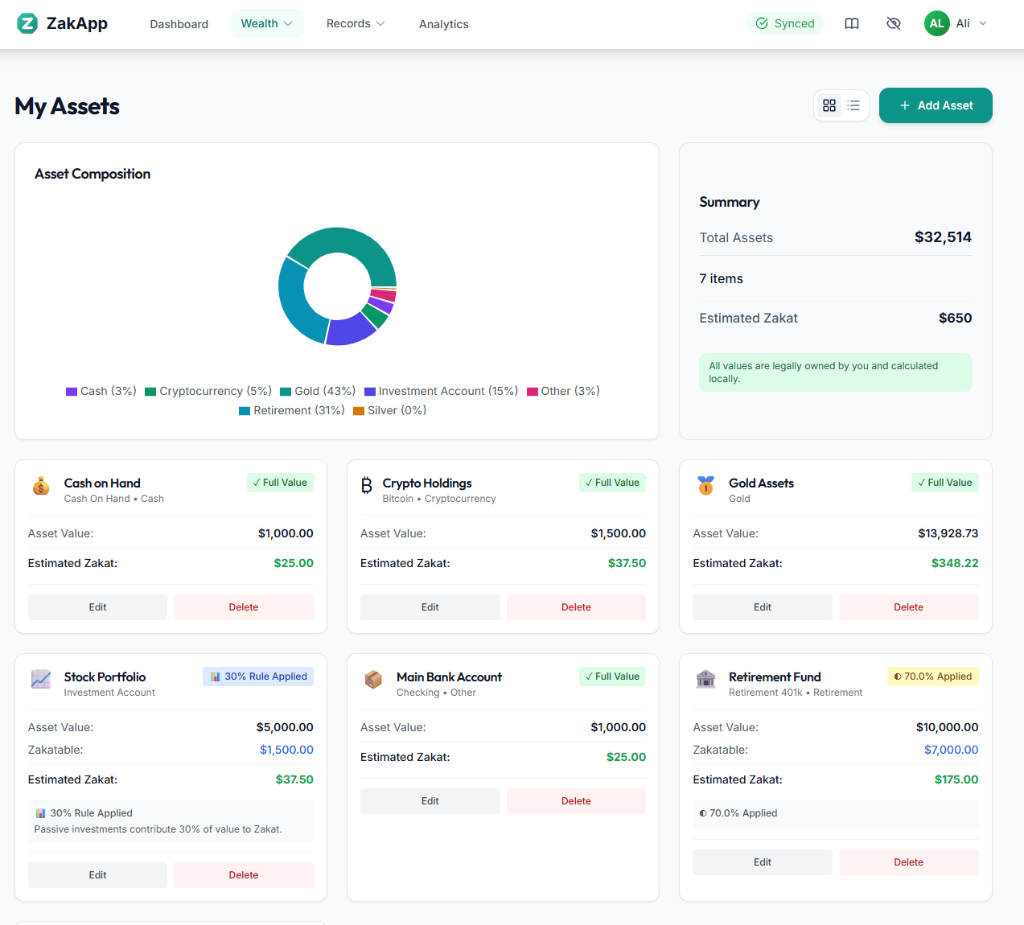Click the Gold segment of the donut chart

tap(355, 245)
